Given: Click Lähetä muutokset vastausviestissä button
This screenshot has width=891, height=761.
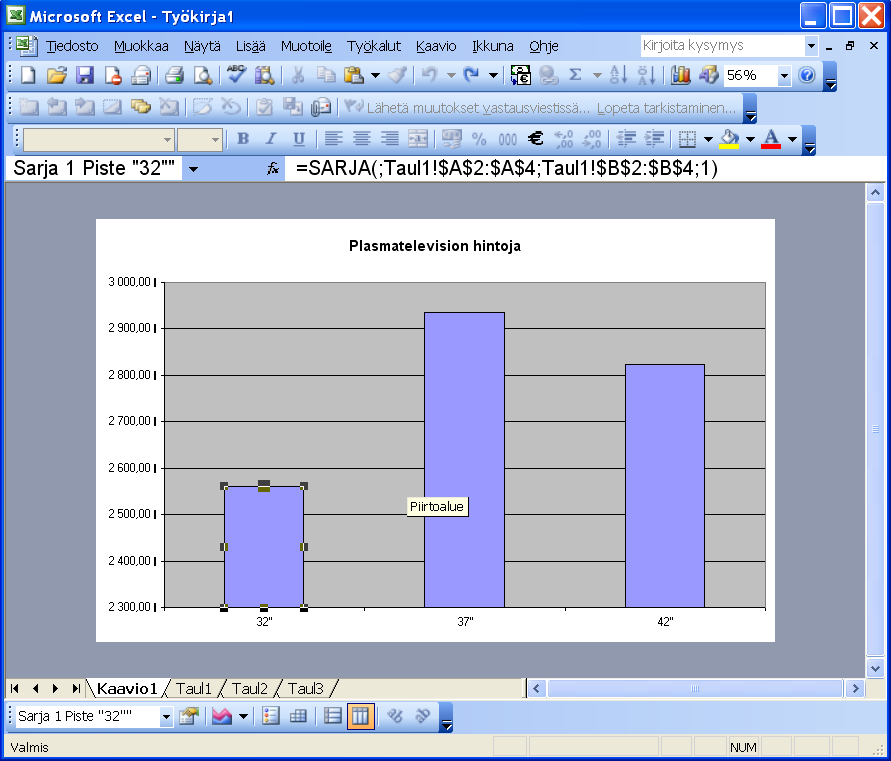Looking at the screenshot, I should click(467, 107).
